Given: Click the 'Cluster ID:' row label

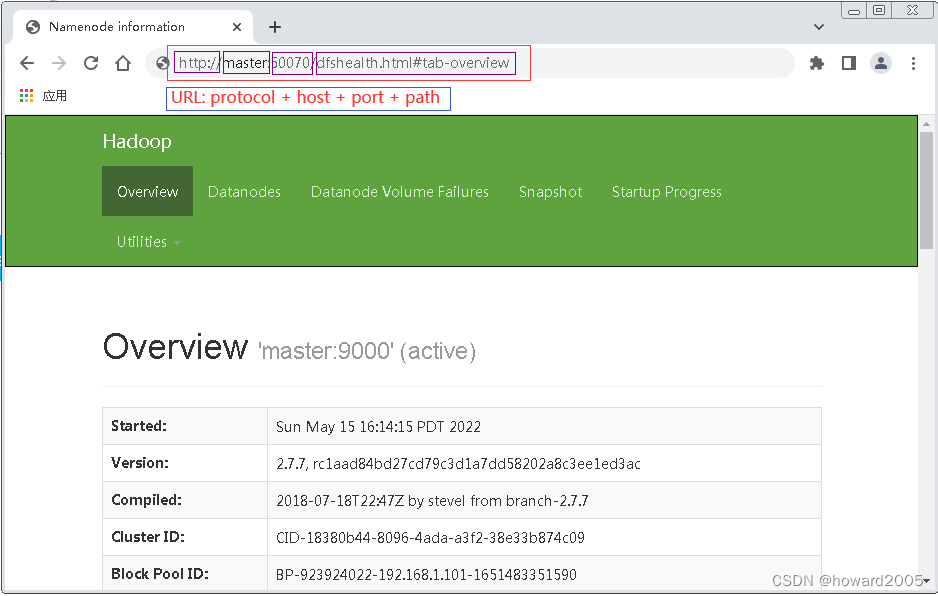Looking at the screenshot, I should [148, 537].
